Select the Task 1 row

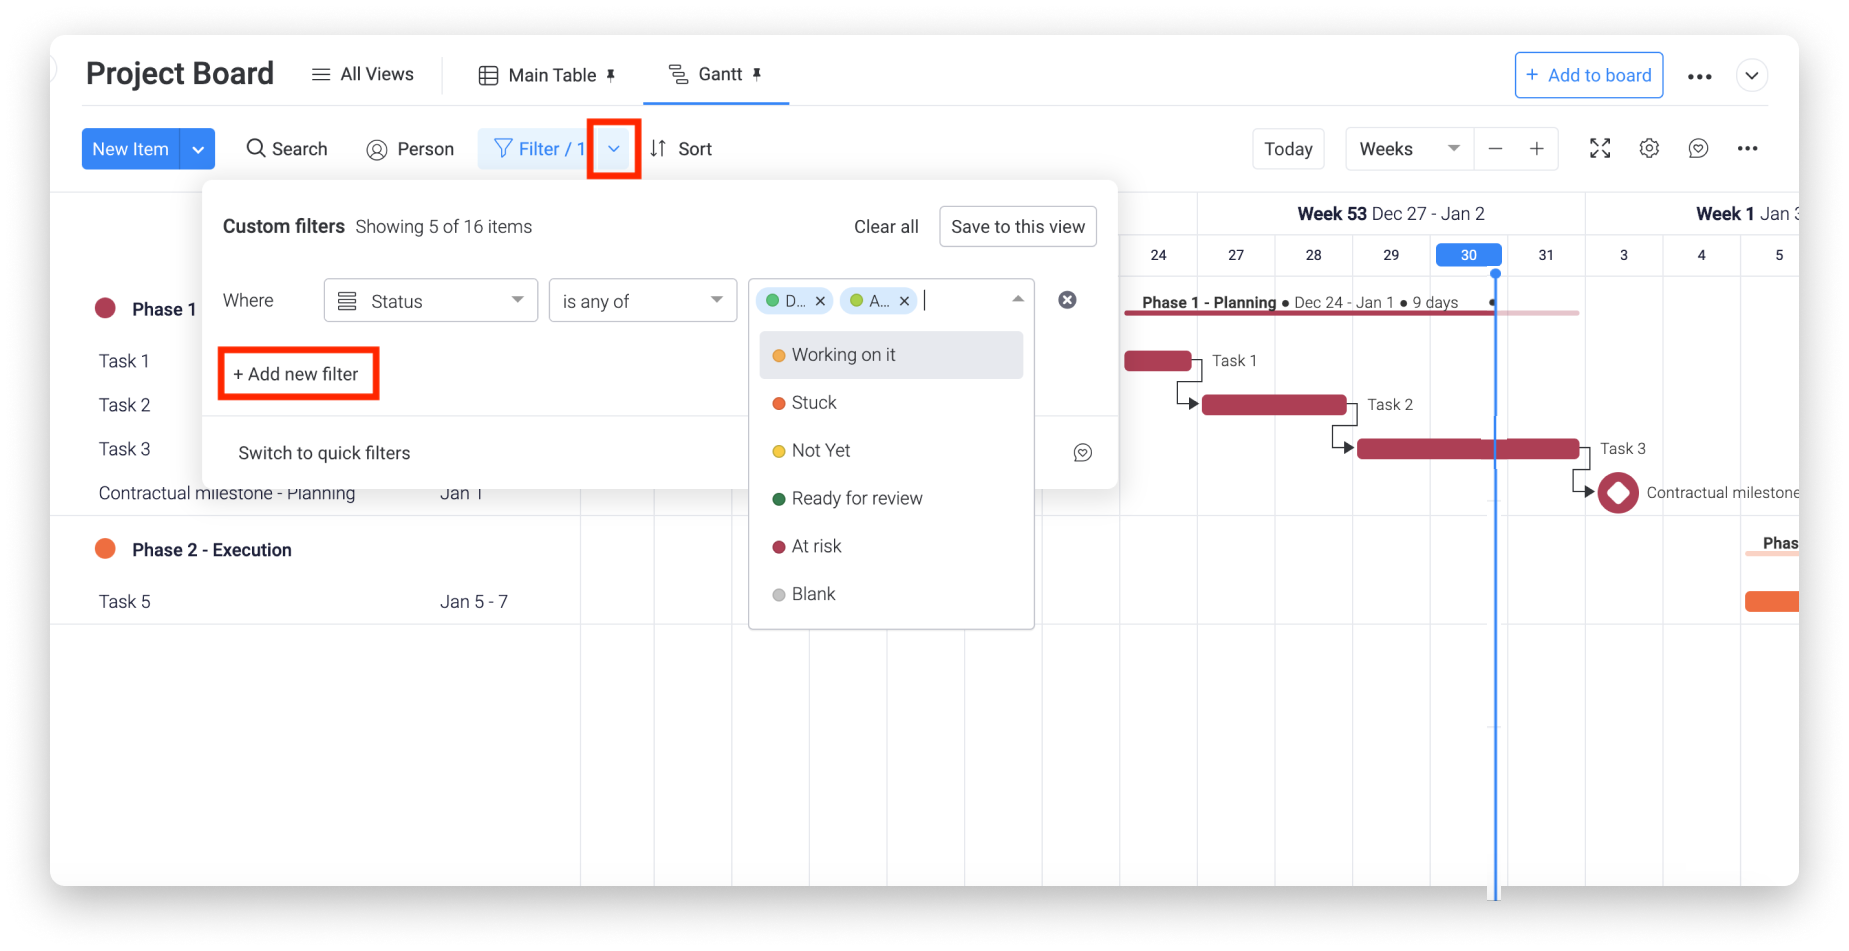124,361
